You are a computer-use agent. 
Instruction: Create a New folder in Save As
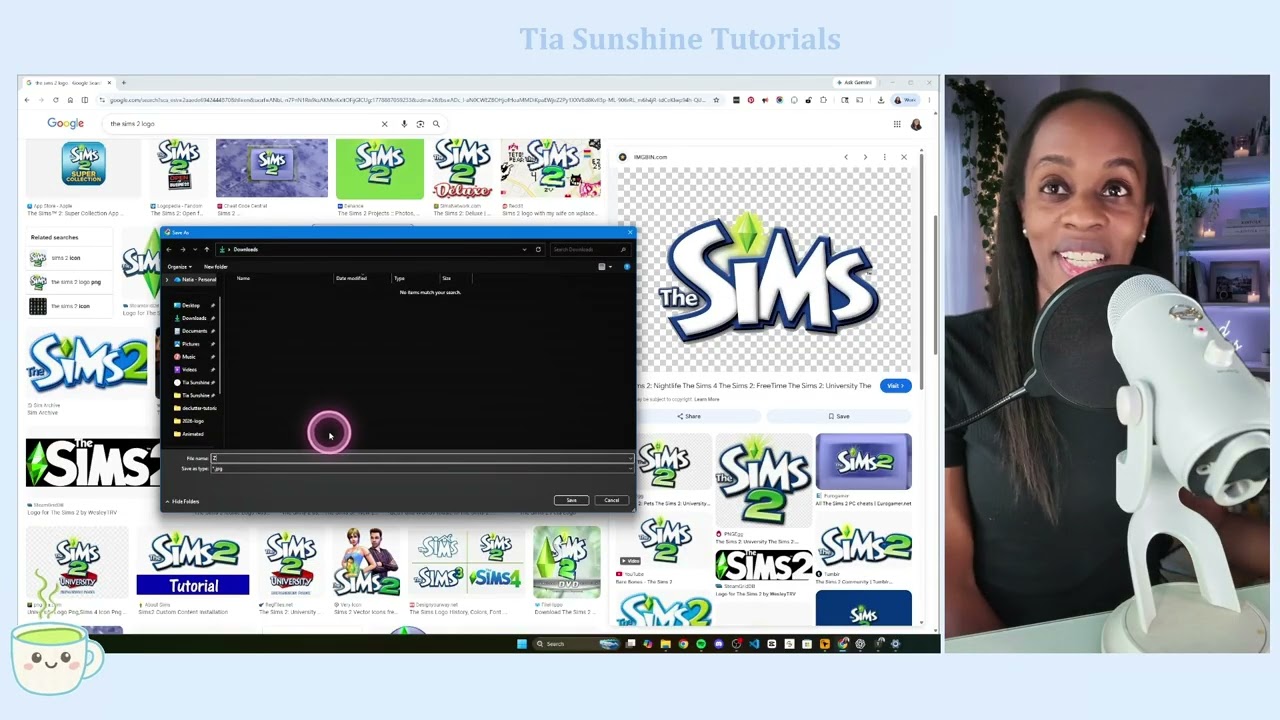pos(215,267)
